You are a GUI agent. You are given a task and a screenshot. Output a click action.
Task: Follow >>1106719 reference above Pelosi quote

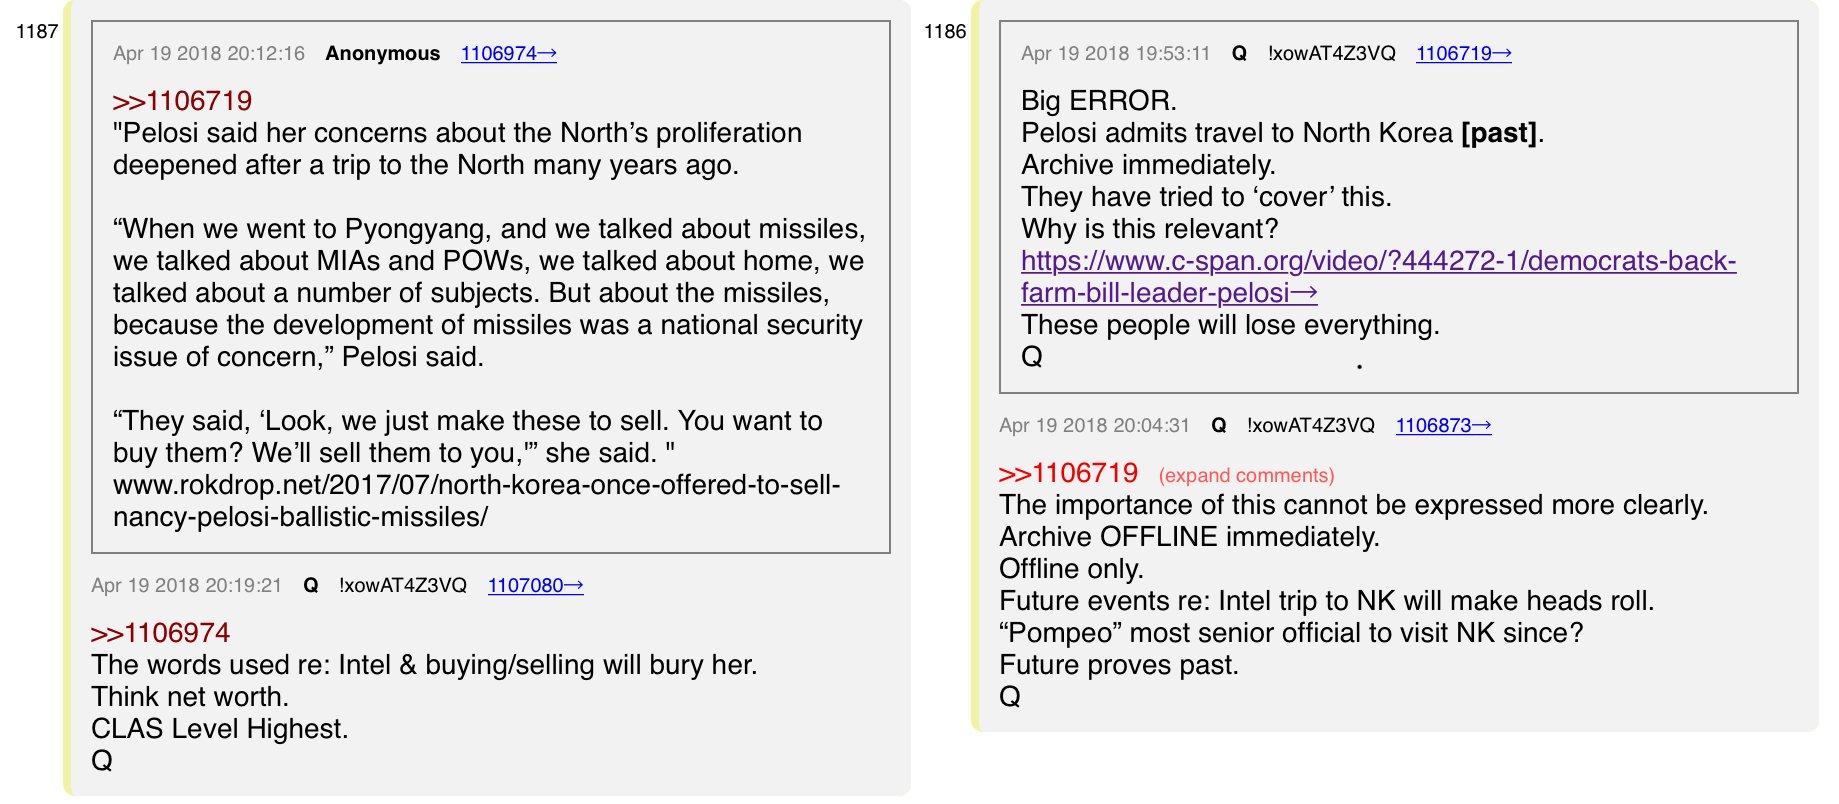click(x=182, y=101)
